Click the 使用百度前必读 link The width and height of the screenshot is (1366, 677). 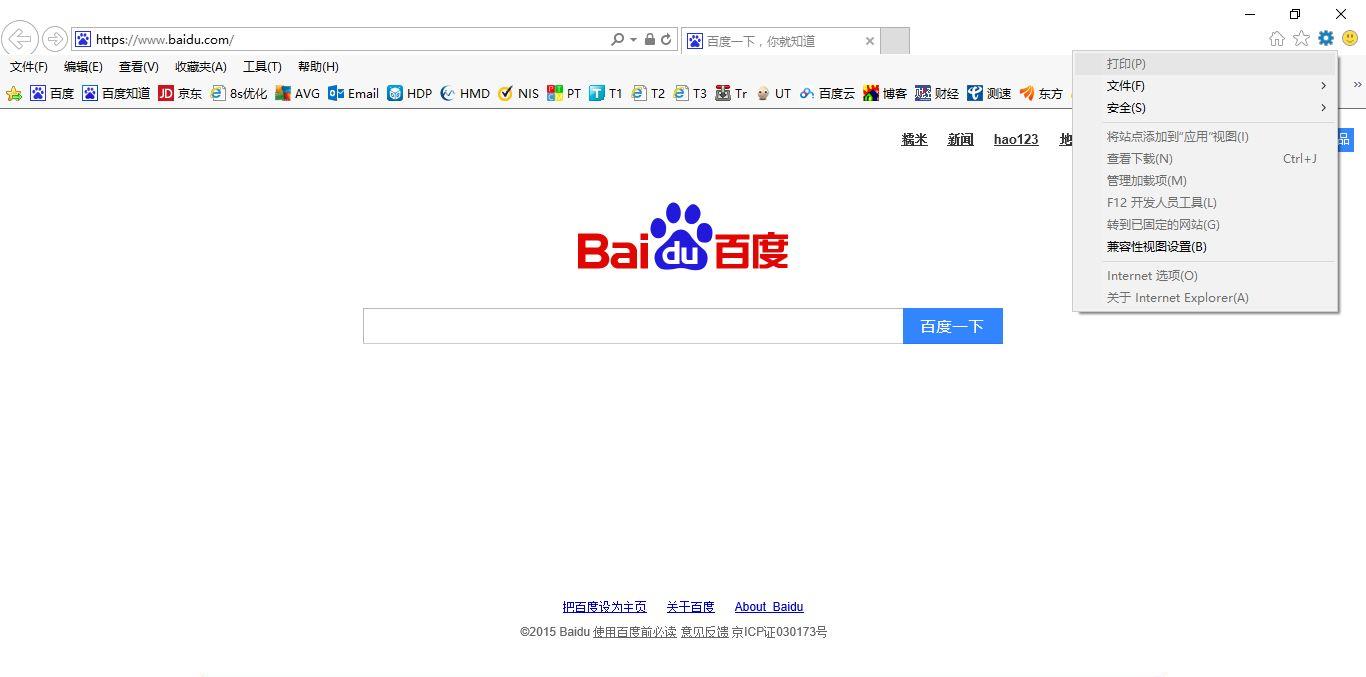[x=635, y=632]
